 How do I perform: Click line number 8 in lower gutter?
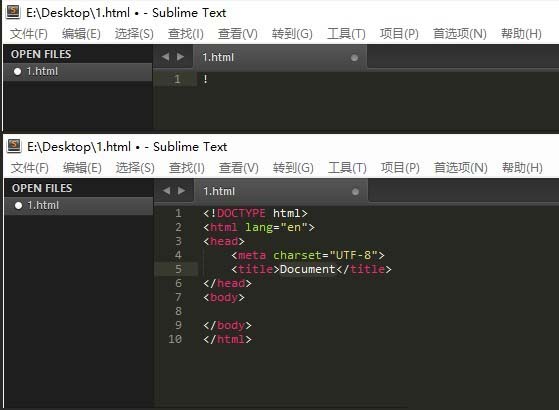tap(178, 311)
